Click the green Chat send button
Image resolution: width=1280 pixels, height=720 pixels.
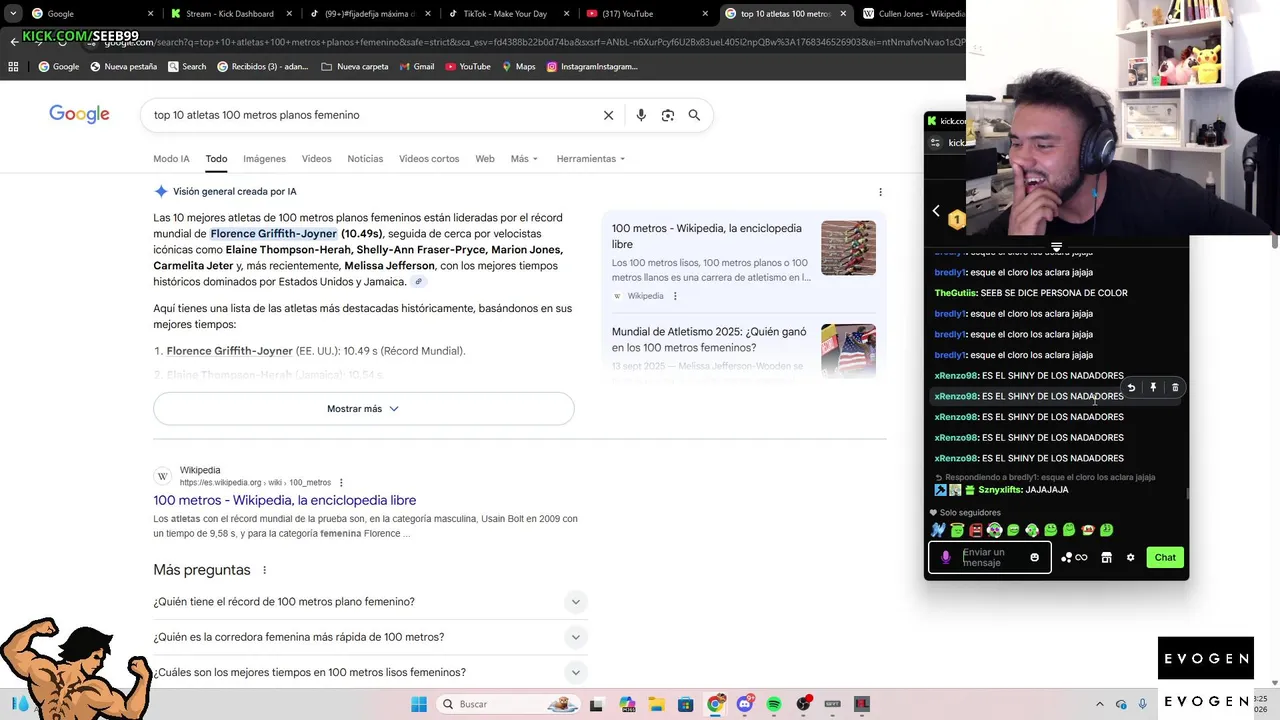1165,558
